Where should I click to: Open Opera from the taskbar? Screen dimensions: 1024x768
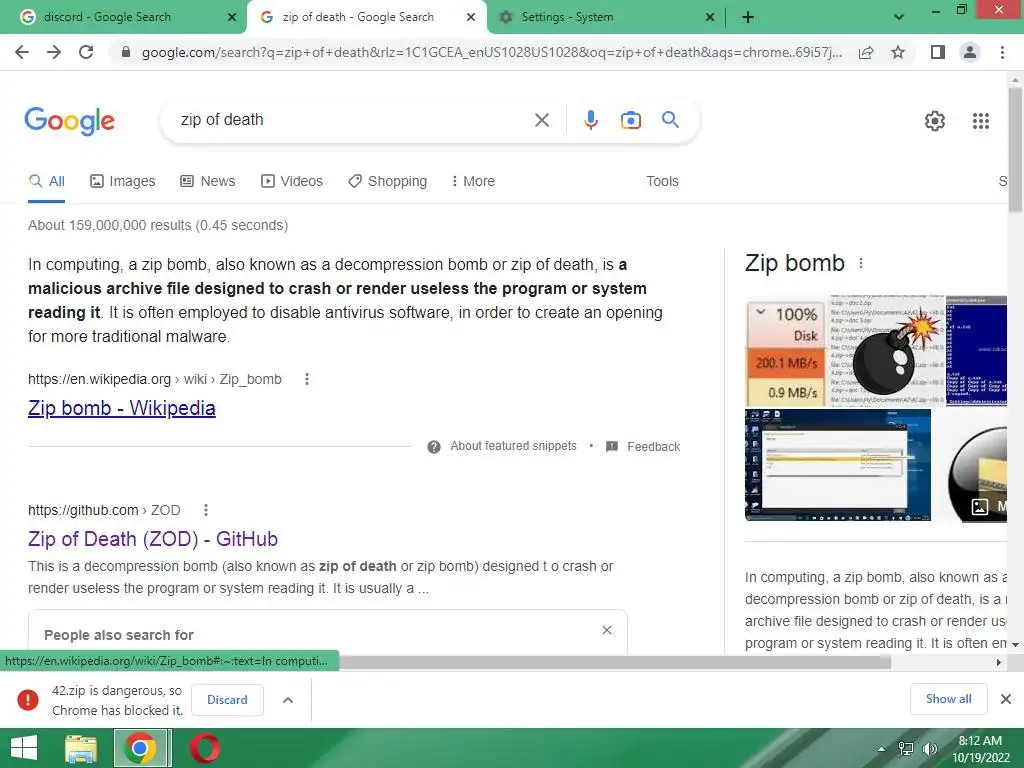tap(204, 748)
